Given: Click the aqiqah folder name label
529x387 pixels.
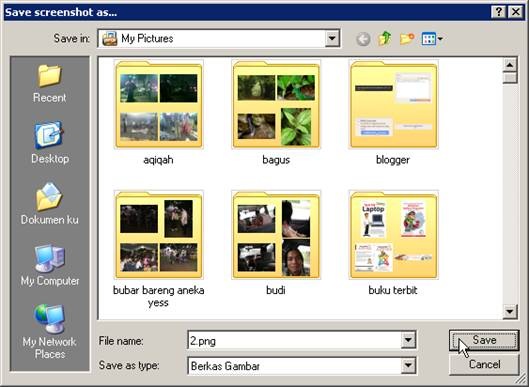Looking at the screenshot, I should click(158, 160).
